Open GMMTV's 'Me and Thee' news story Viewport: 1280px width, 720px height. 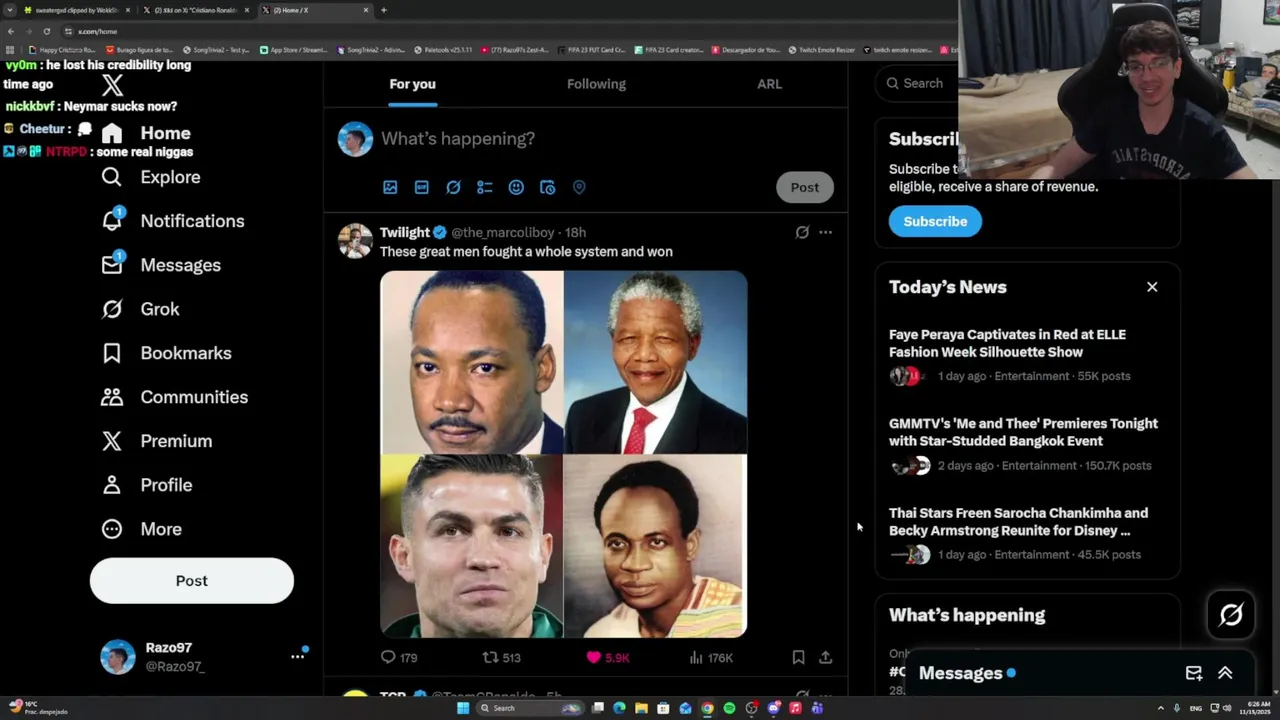click(1027, 444)
